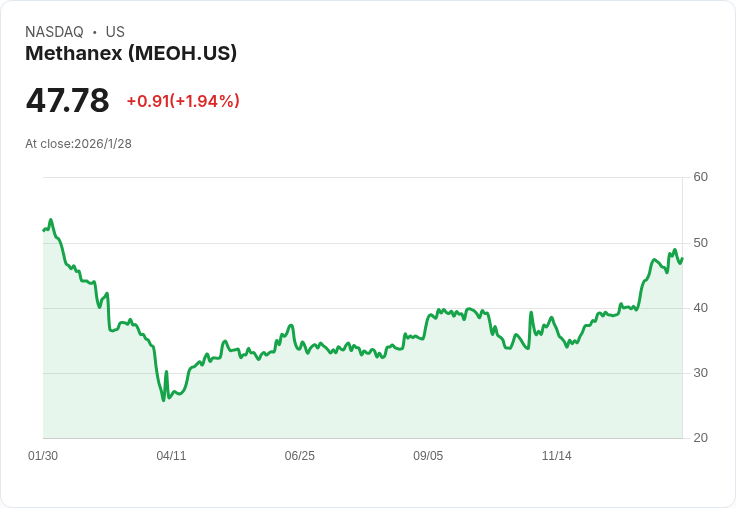This screenshot has width=736, height=508.
Task: Open the Methanex (MEOH.US) title
Action: pyautogui.click(x=131, y=54)
